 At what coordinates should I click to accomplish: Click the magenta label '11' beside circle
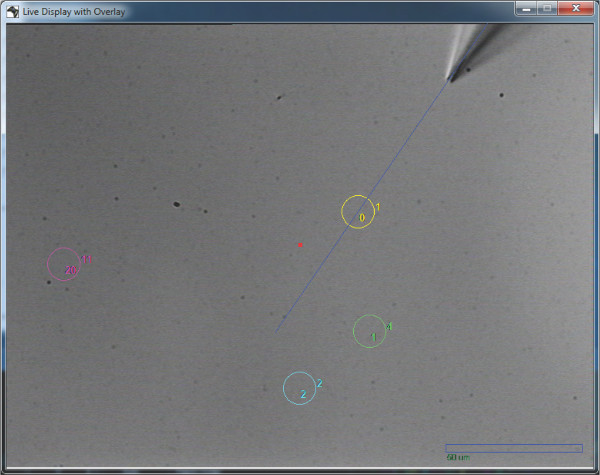(86, 260)
